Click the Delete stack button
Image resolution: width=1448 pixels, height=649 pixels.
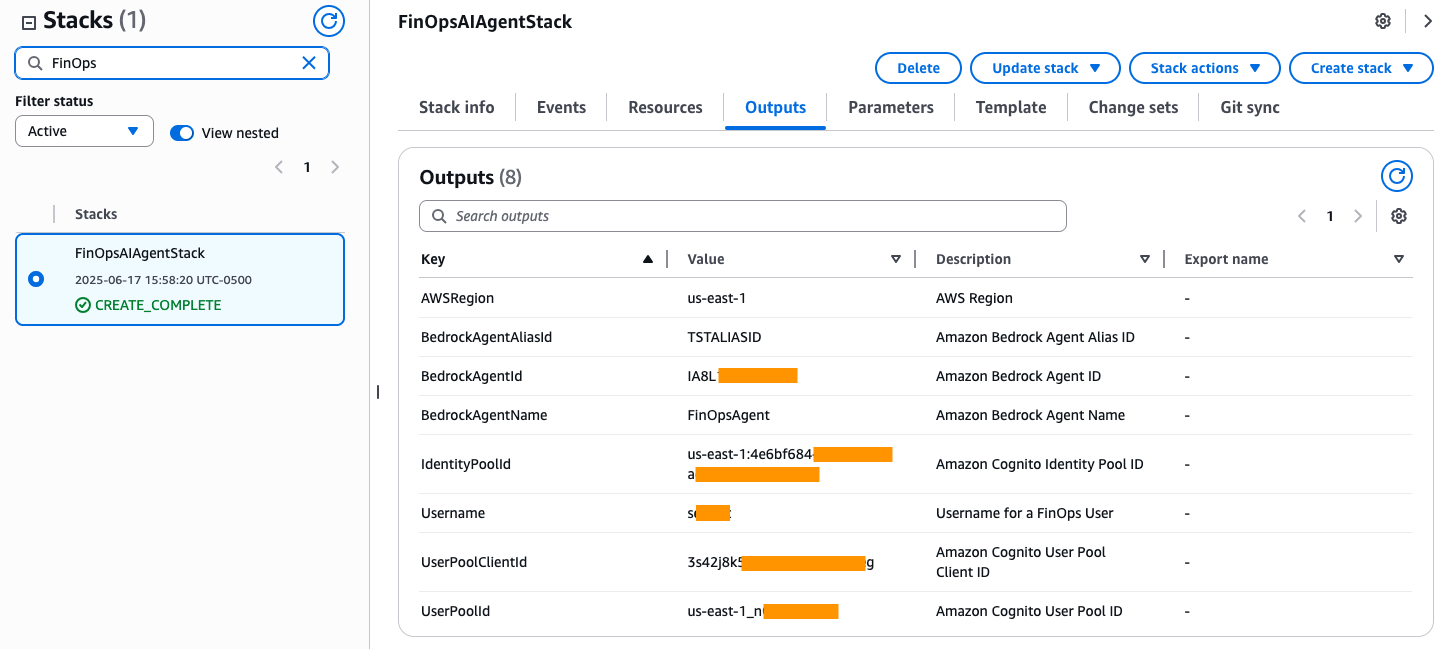(x=918, y=68)
